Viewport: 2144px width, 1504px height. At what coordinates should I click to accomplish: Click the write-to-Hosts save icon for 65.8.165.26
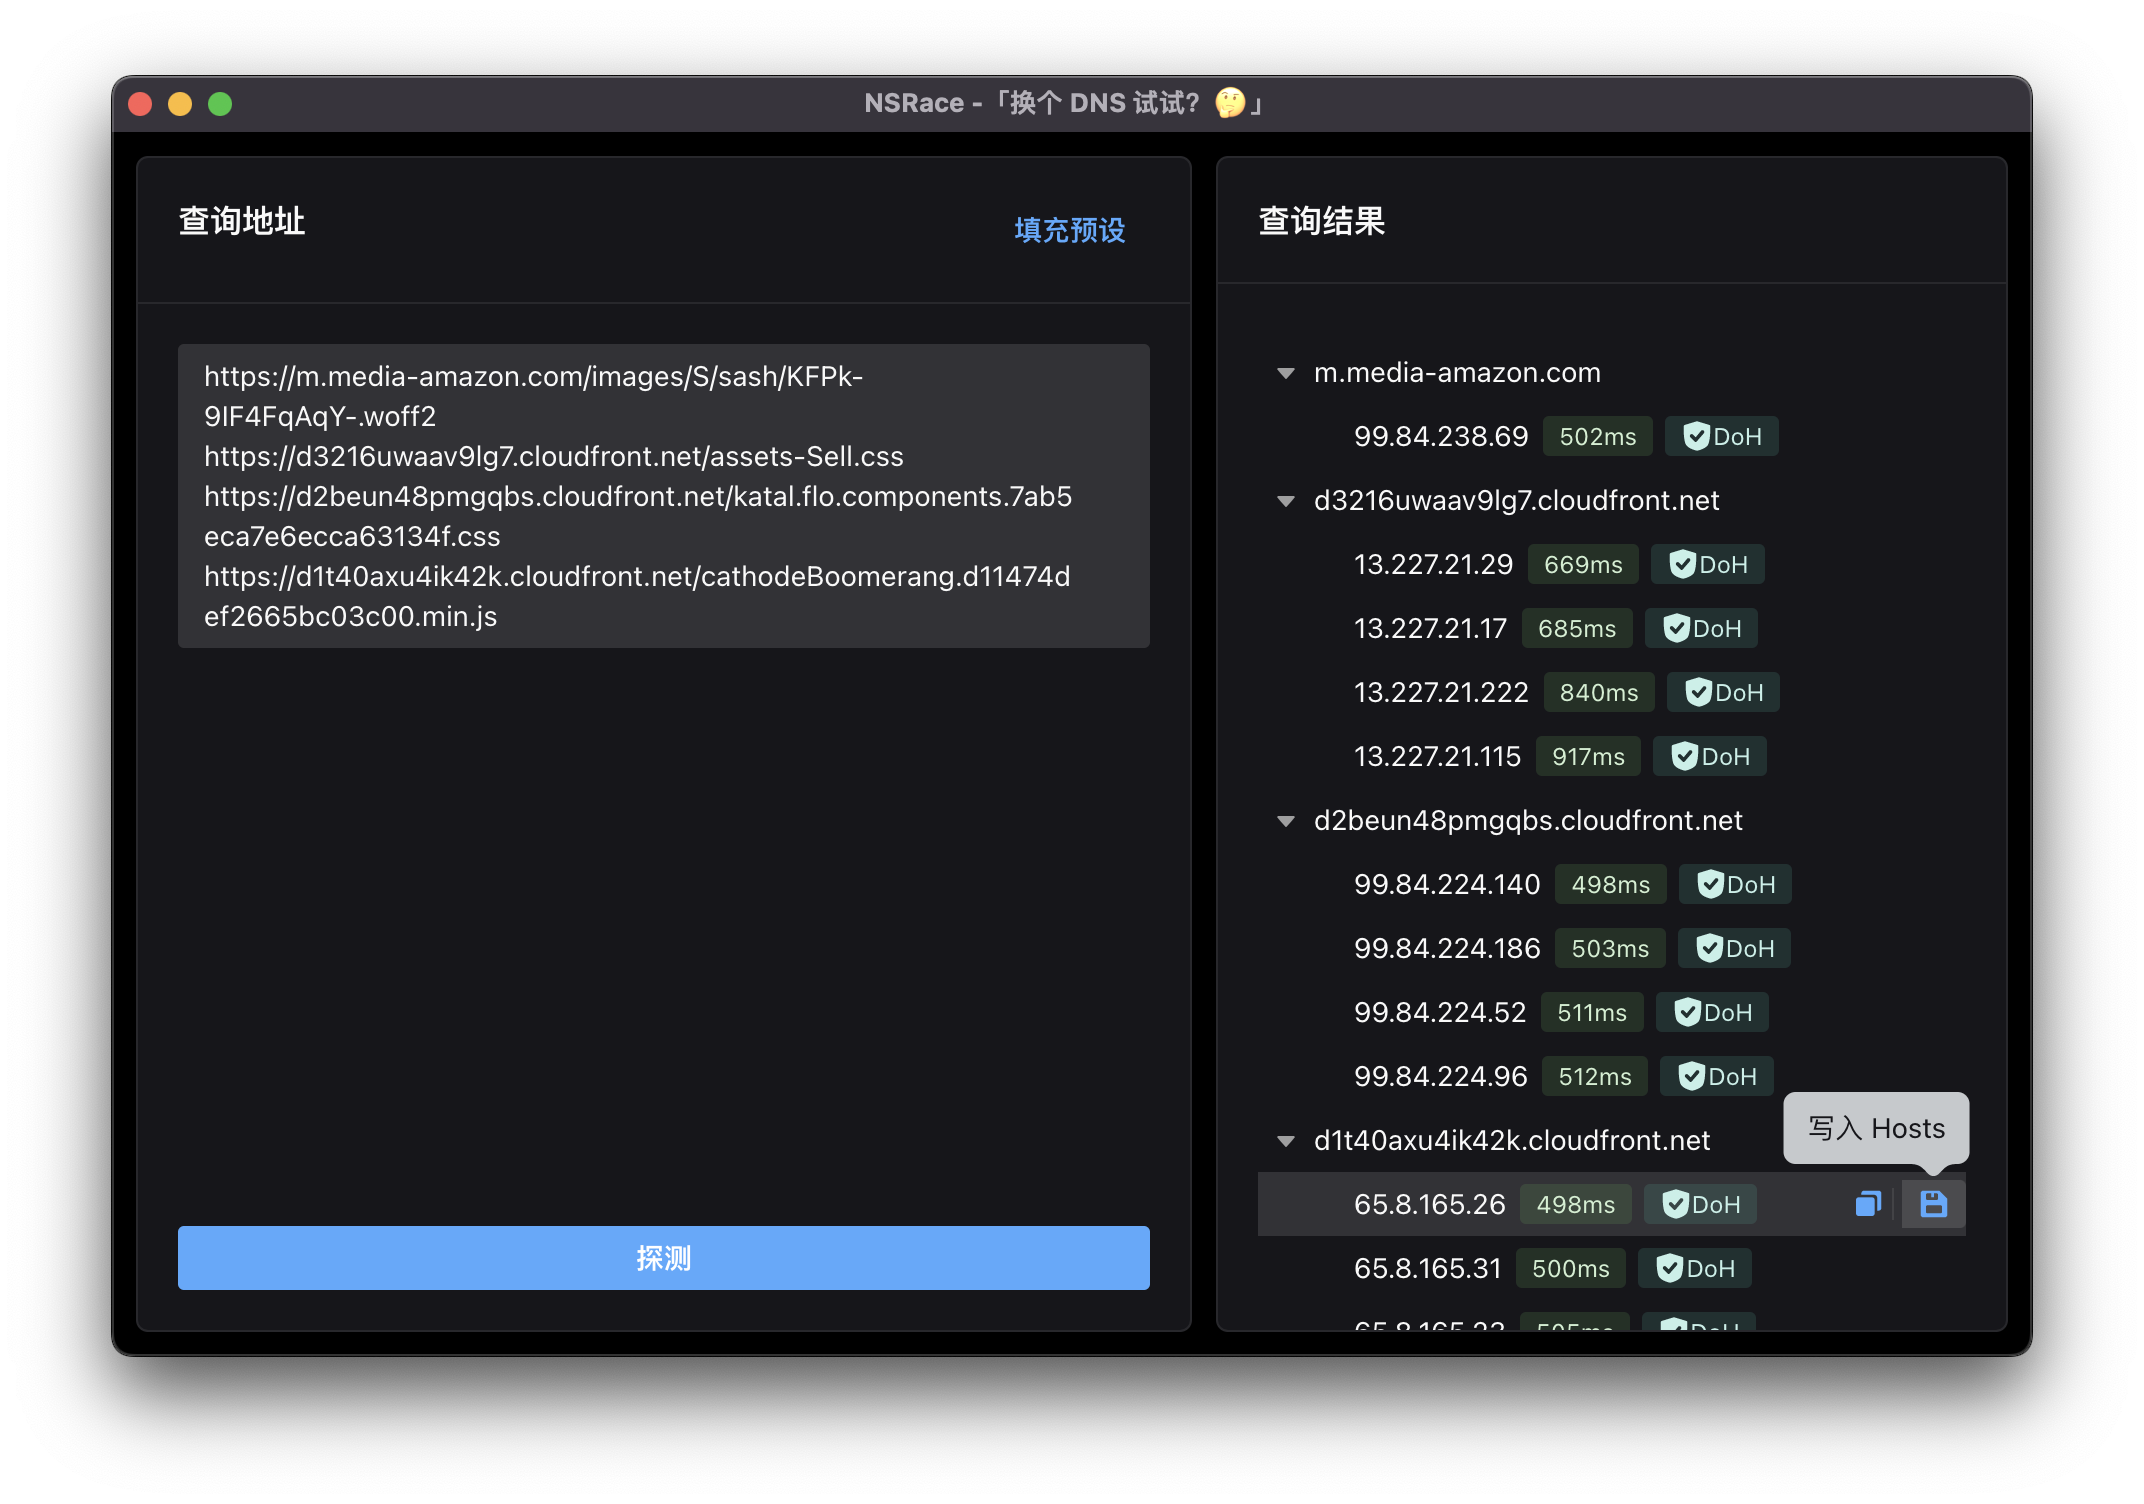click(x=1932, y=1204)
